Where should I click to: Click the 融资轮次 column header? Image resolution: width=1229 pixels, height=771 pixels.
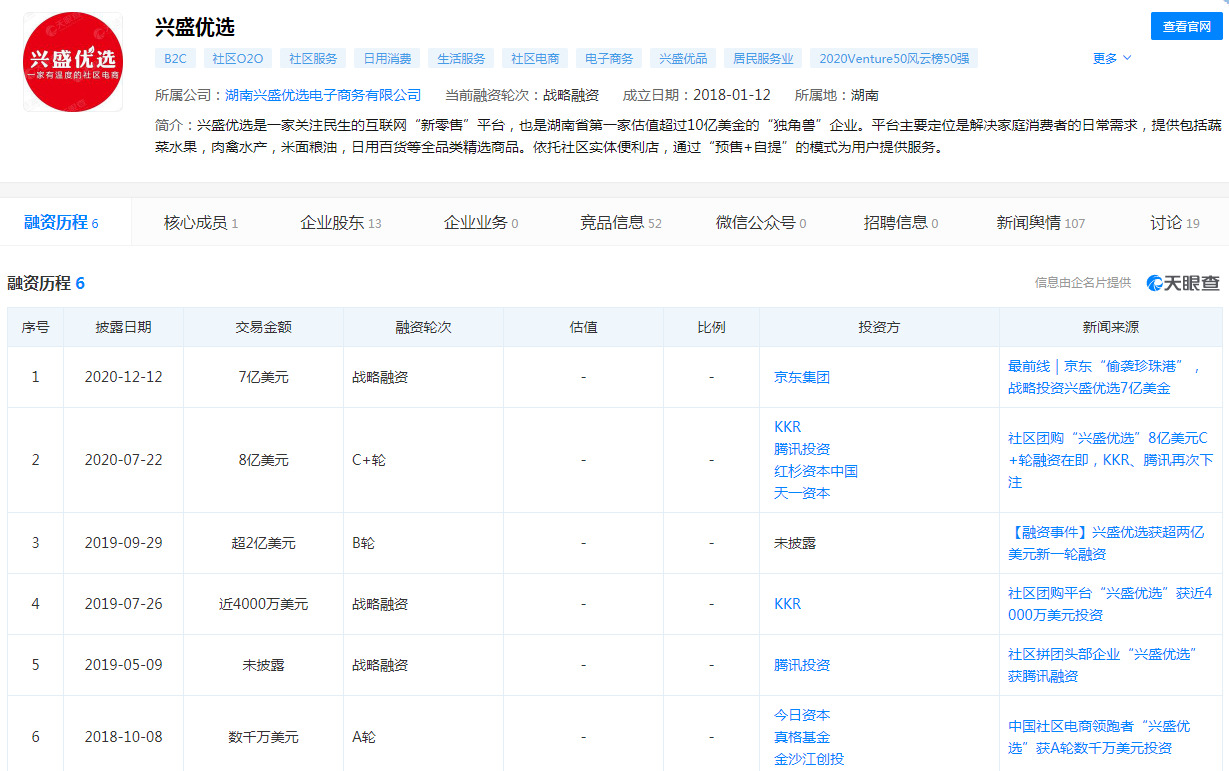[423, 327]
